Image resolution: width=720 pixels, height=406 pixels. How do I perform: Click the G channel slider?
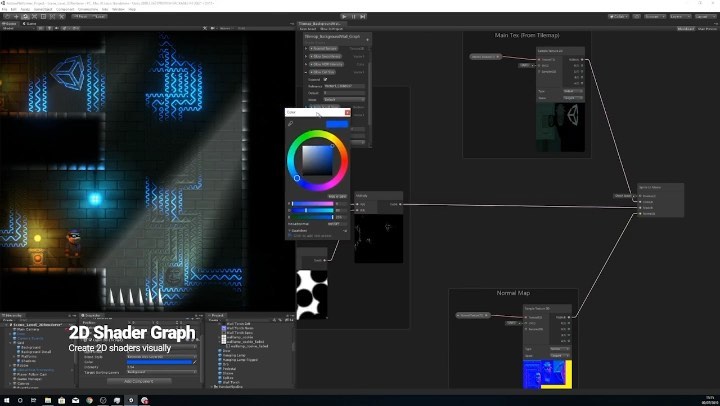coord(313,210)
